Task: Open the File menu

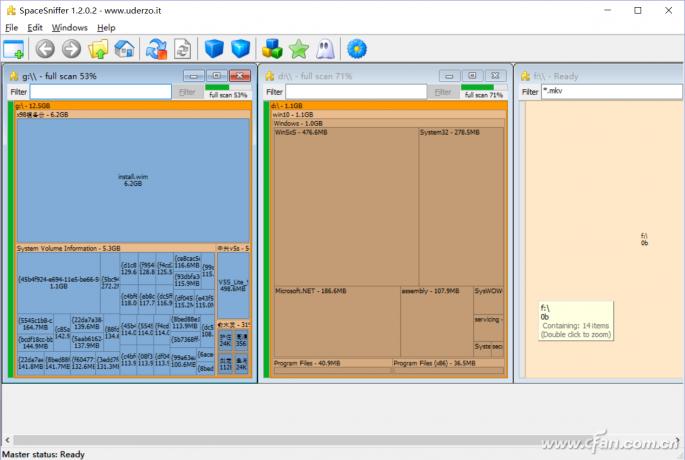Action: (11, 28)
